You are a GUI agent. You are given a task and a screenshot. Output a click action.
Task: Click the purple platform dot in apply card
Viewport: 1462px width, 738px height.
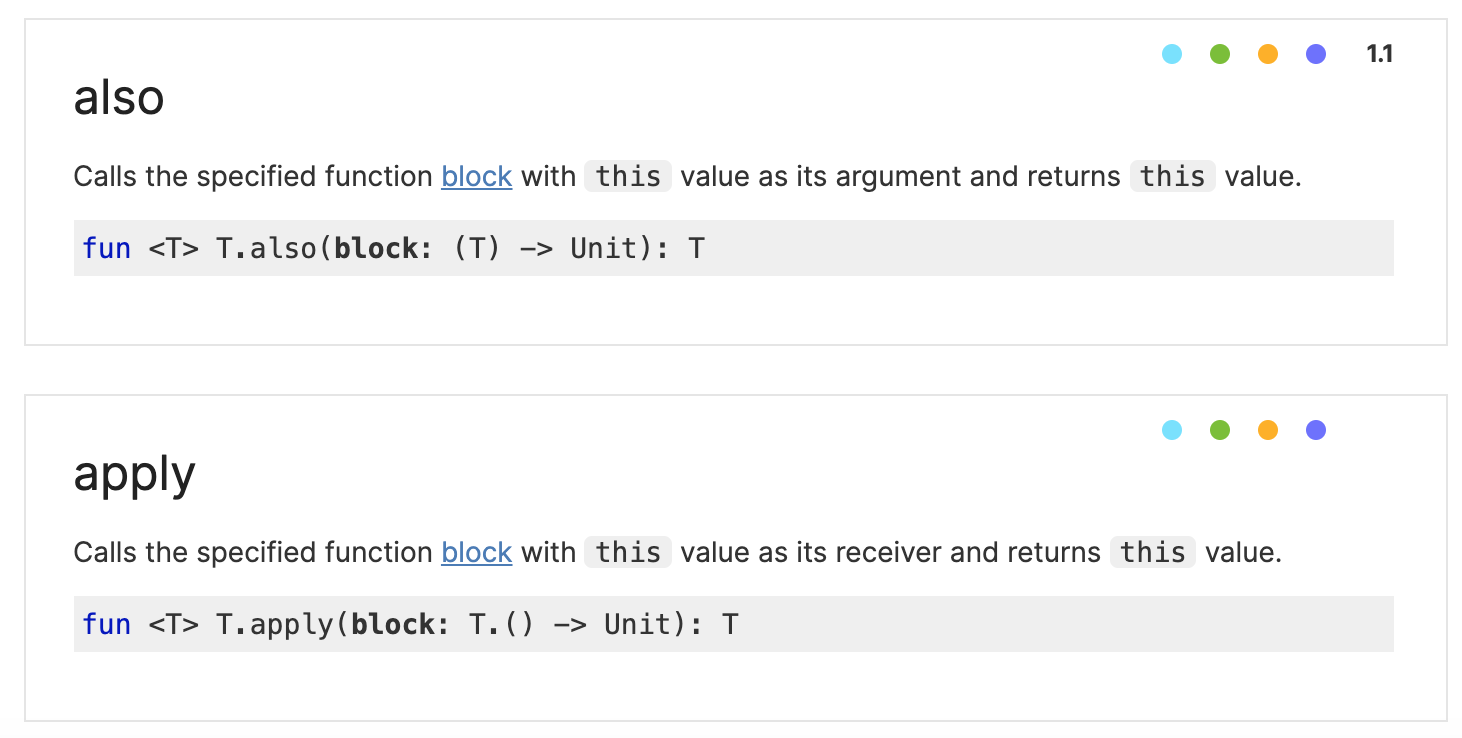click(1316, 430)
